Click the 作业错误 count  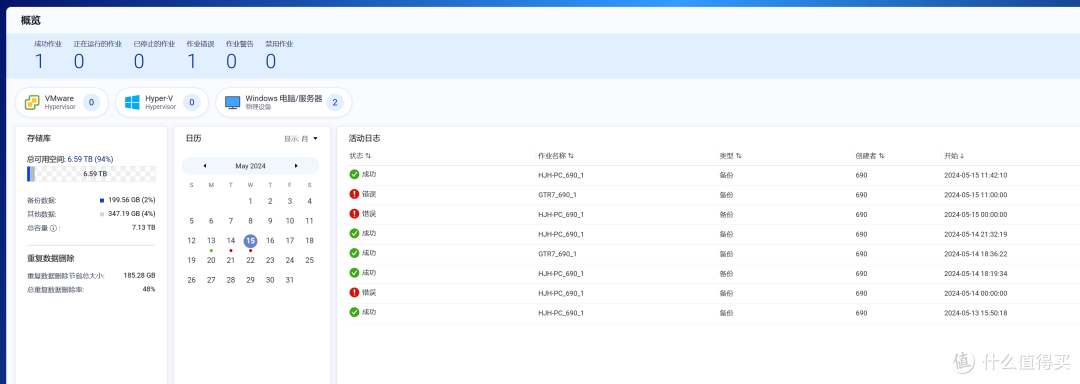191,62
